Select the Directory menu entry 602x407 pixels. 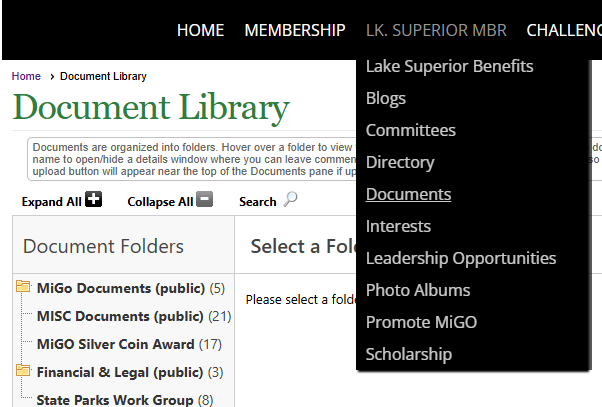point(400,162)
